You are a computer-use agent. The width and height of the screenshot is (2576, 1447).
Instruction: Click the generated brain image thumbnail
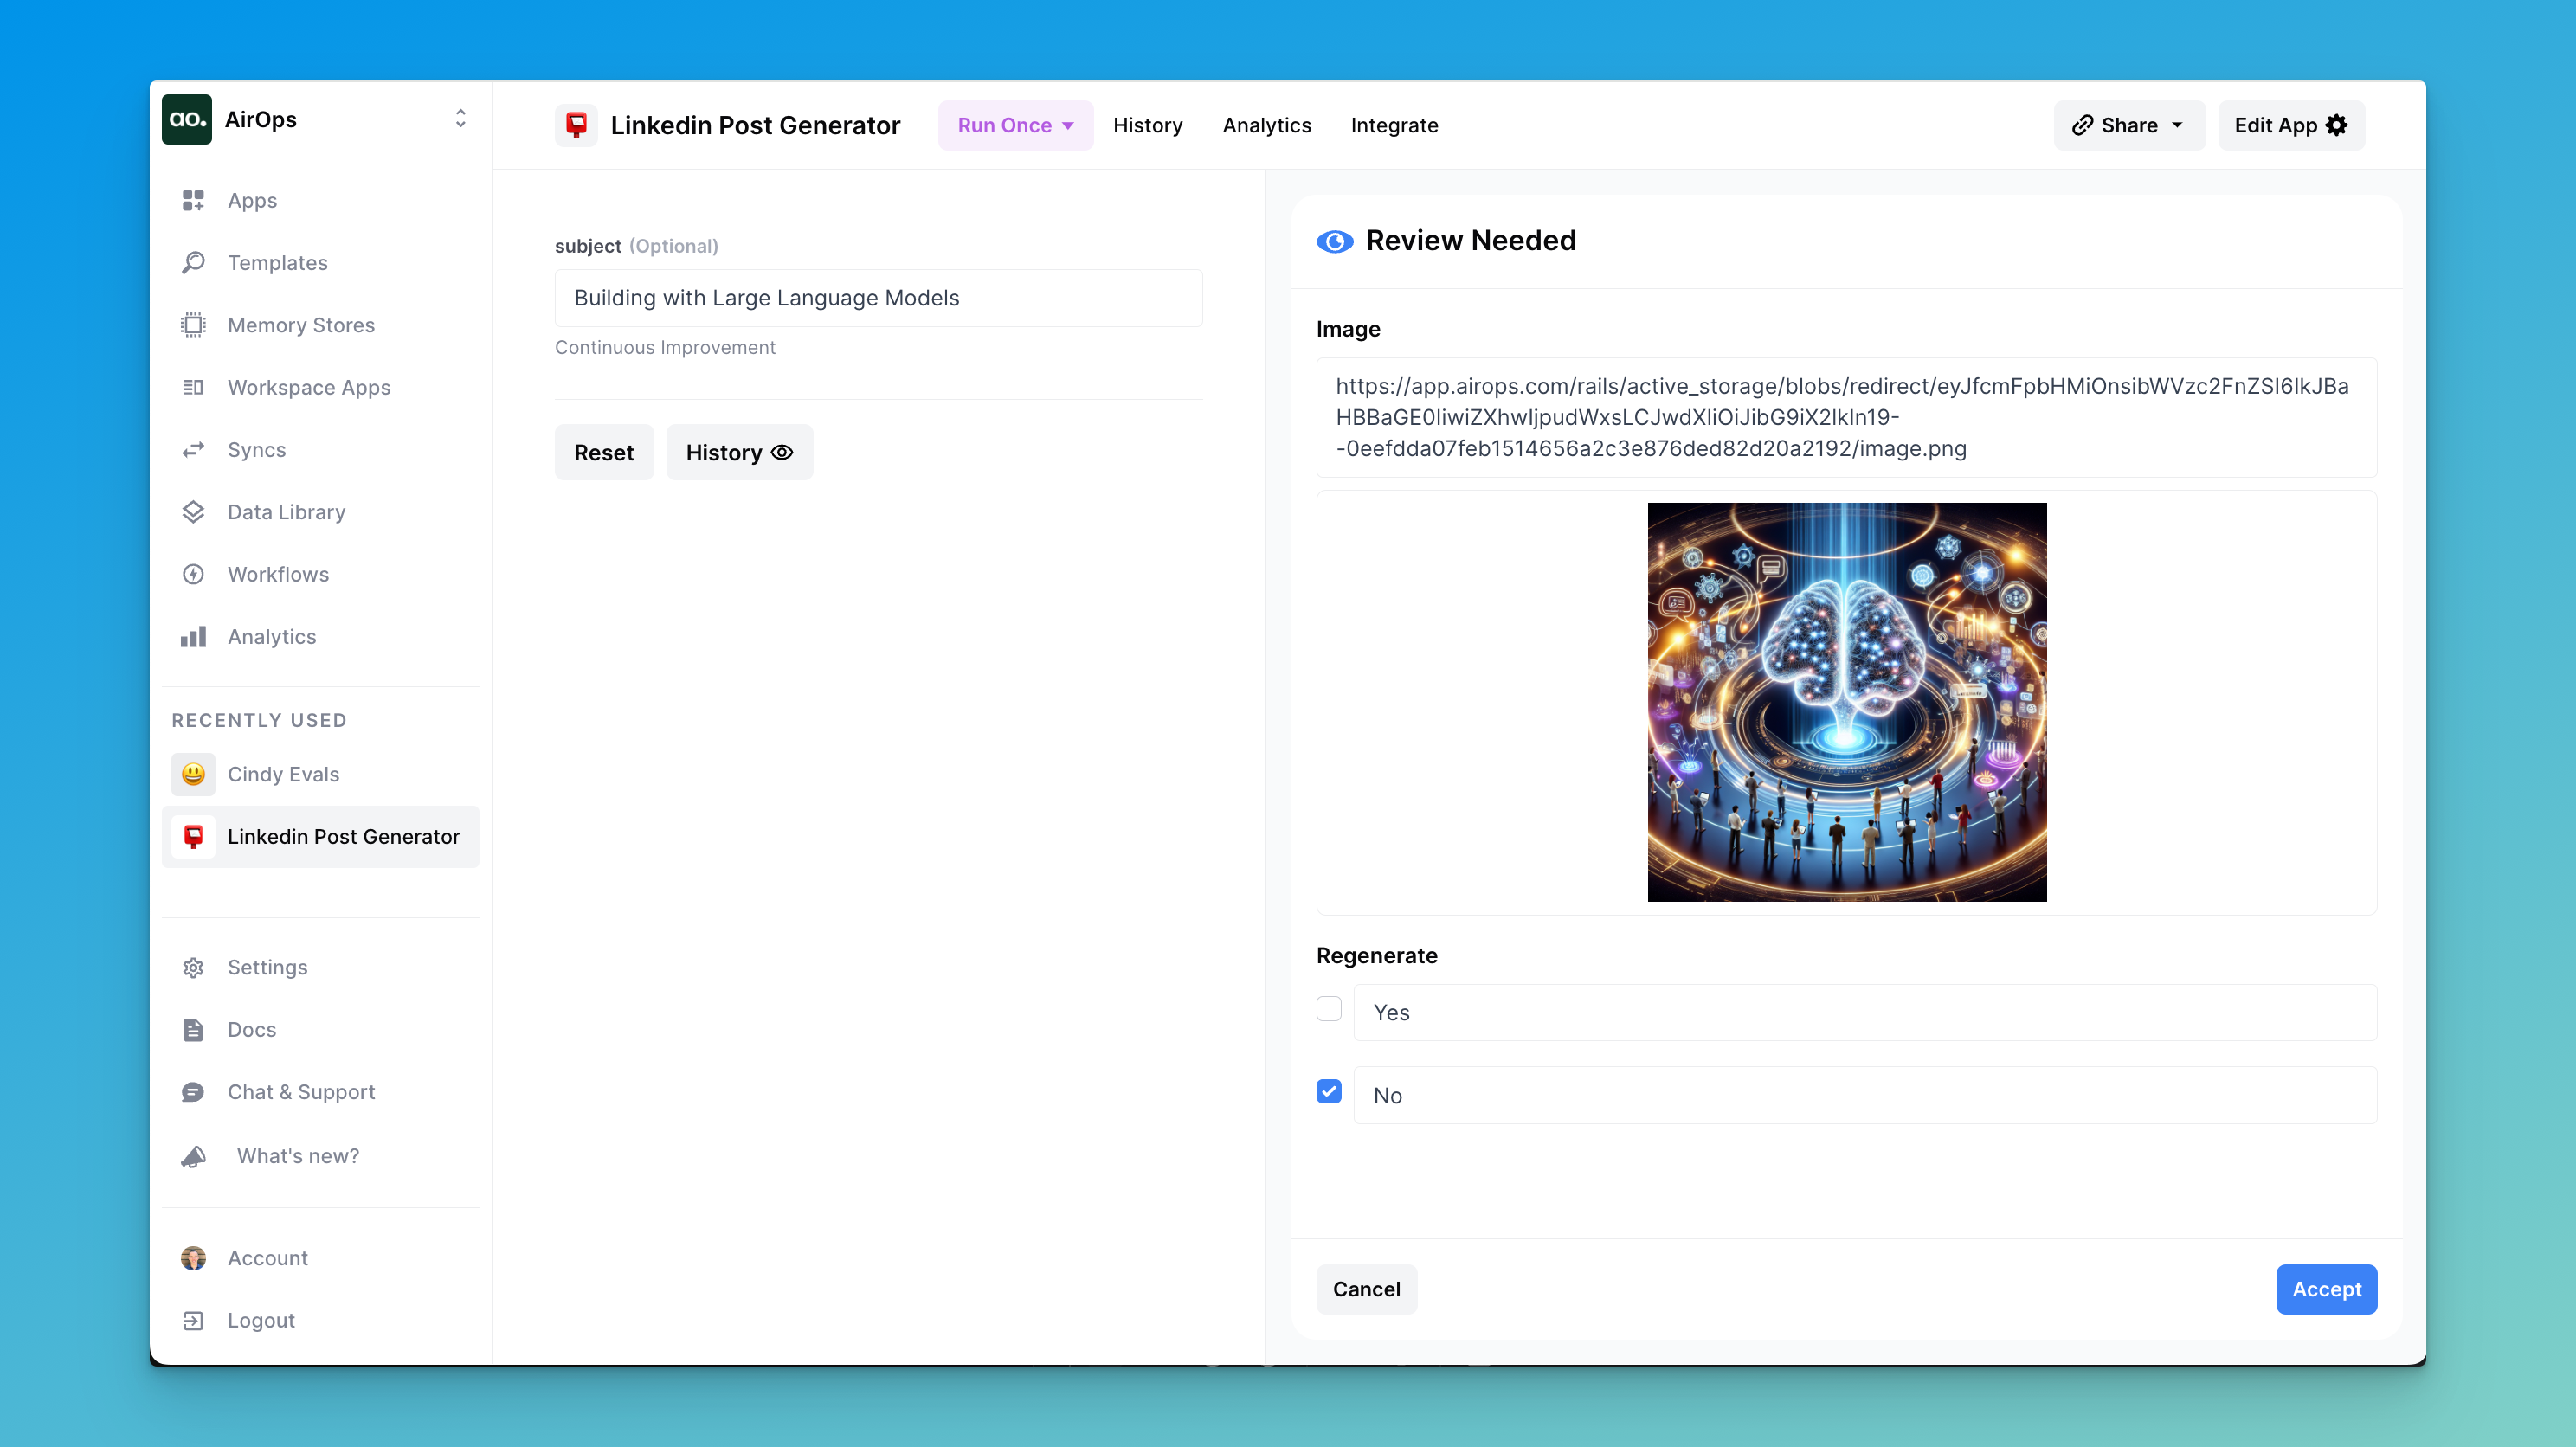(x=1846, y=702)
